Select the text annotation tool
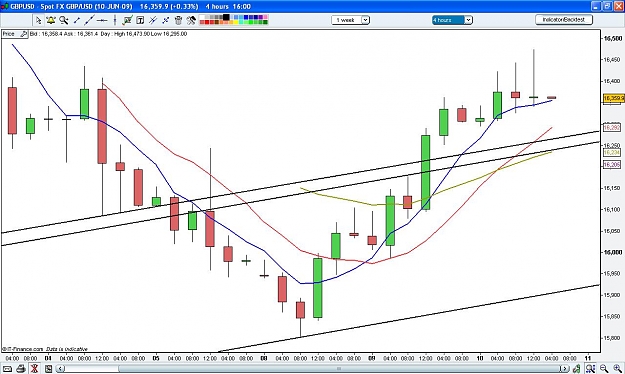Viewport: 625px width, 374px height. coord(140,20)
